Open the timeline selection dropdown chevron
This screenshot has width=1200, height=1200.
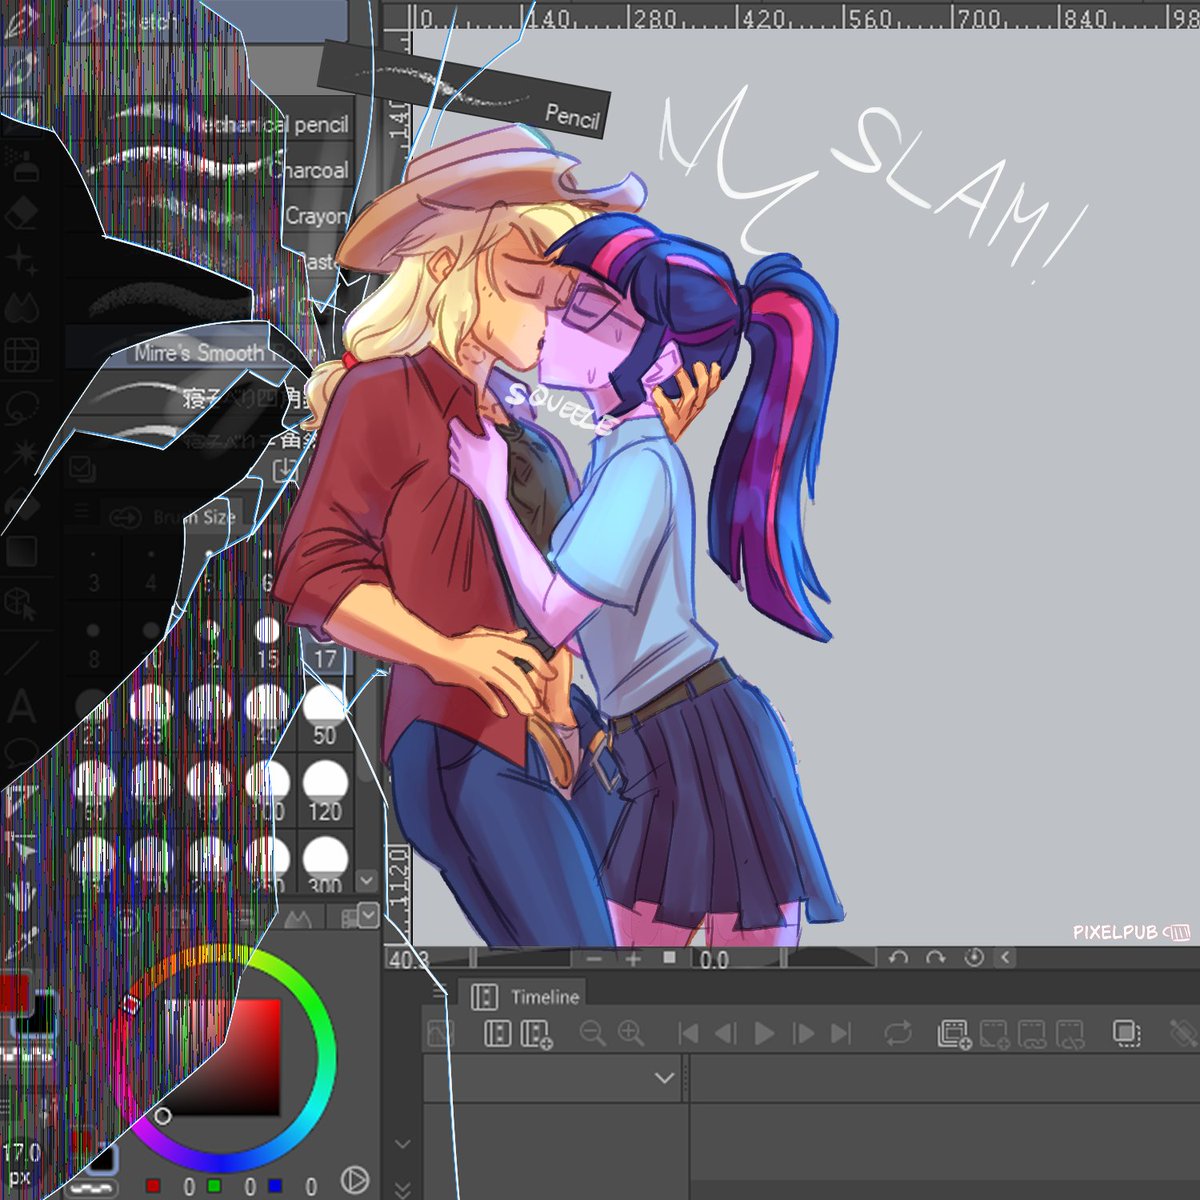click(664, 1078)
